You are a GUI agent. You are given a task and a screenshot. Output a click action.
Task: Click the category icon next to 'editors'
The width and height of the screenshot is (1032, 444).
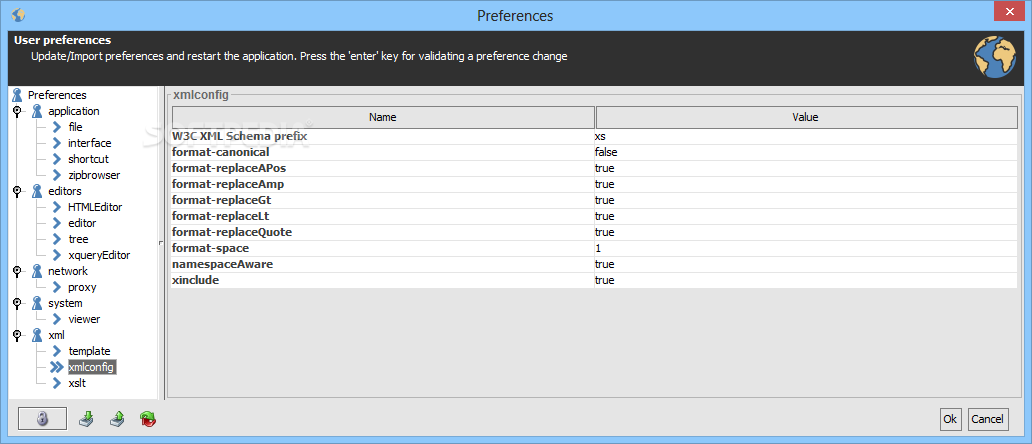[38, 191]
